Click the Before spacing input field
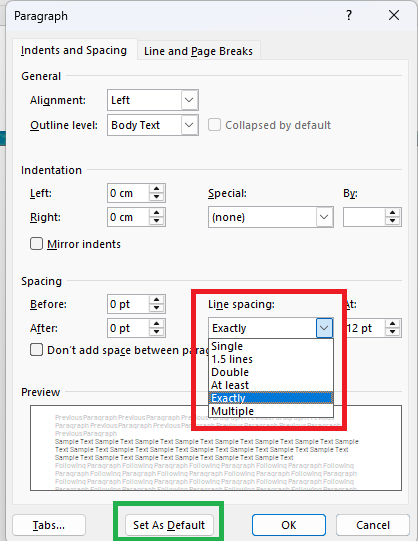The width and height of the screenshot is (418, 541). pos(128,304)
